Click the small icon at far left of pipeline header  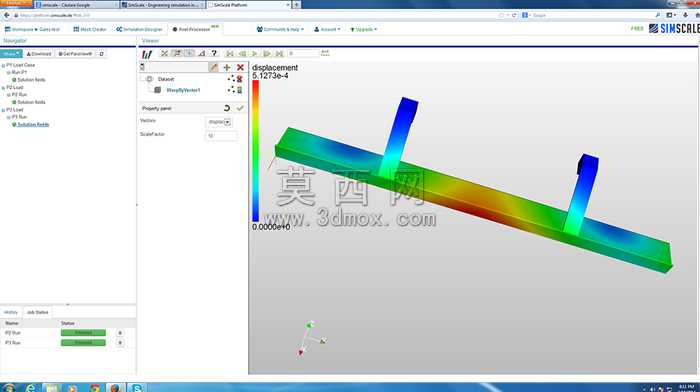(142, 67)
